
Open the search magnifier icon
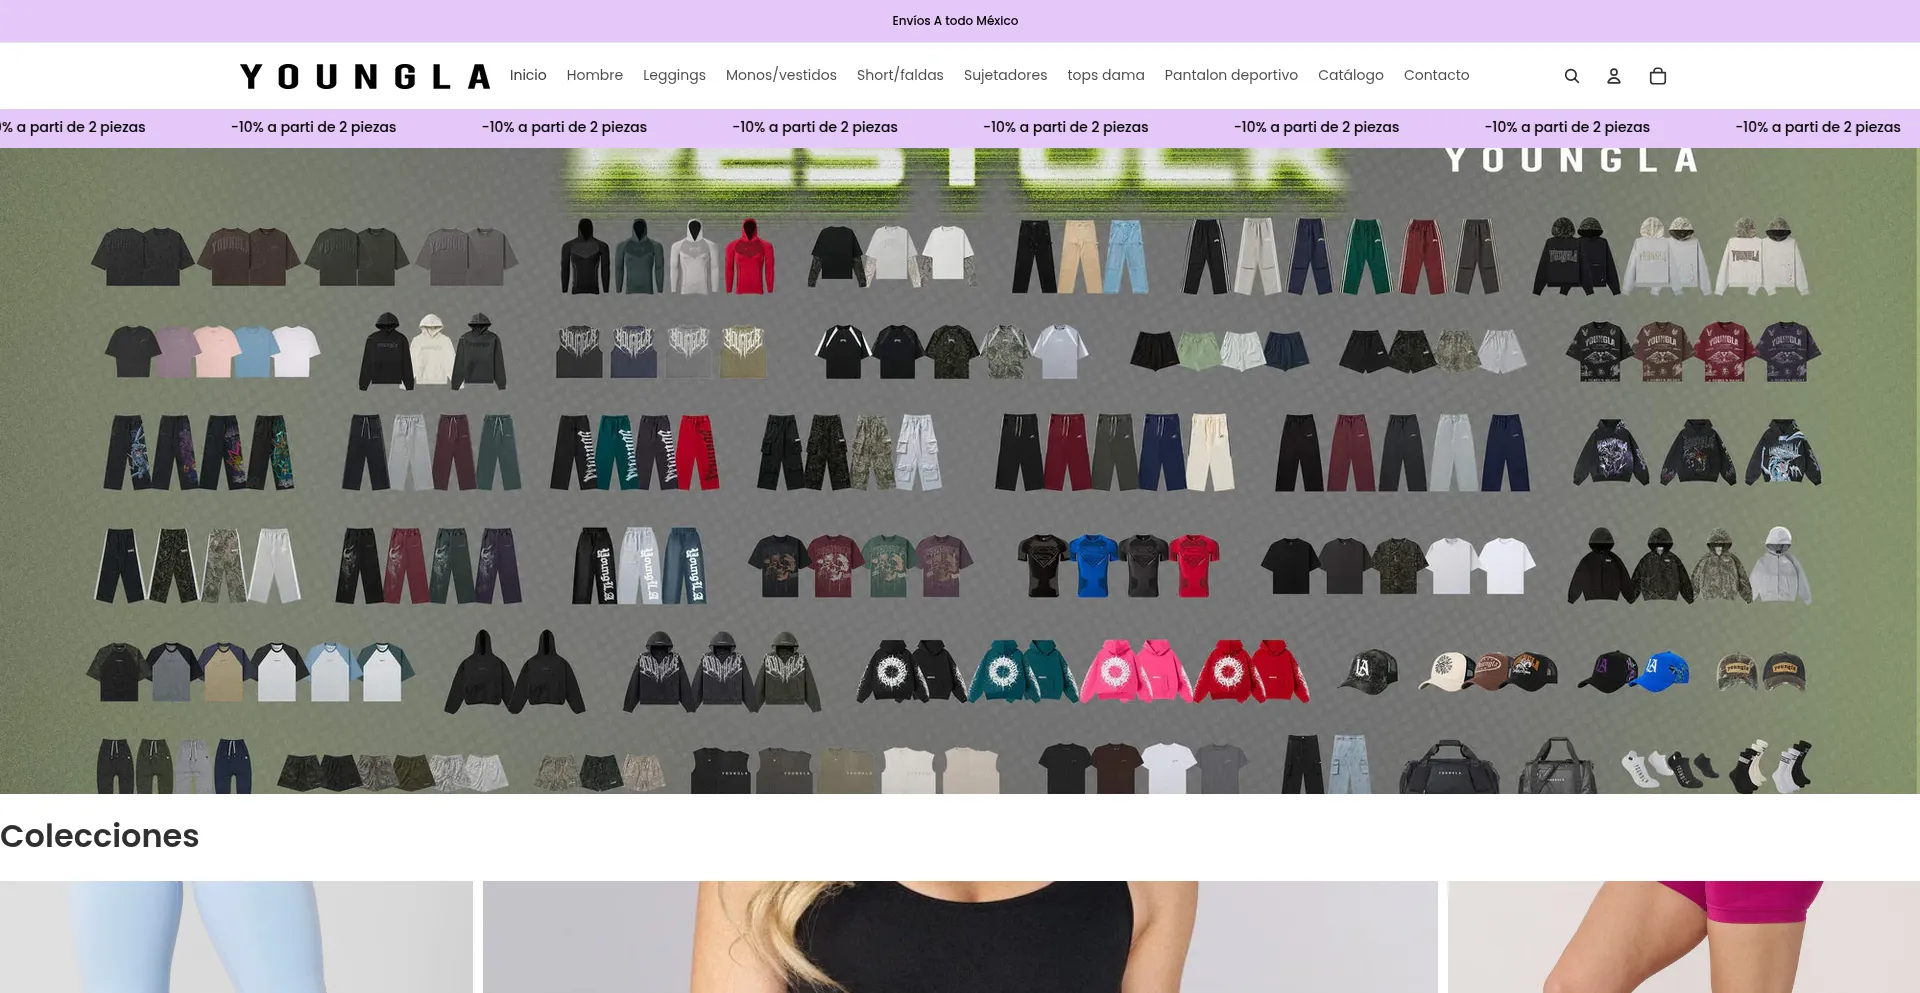(x=1571, y=76)
